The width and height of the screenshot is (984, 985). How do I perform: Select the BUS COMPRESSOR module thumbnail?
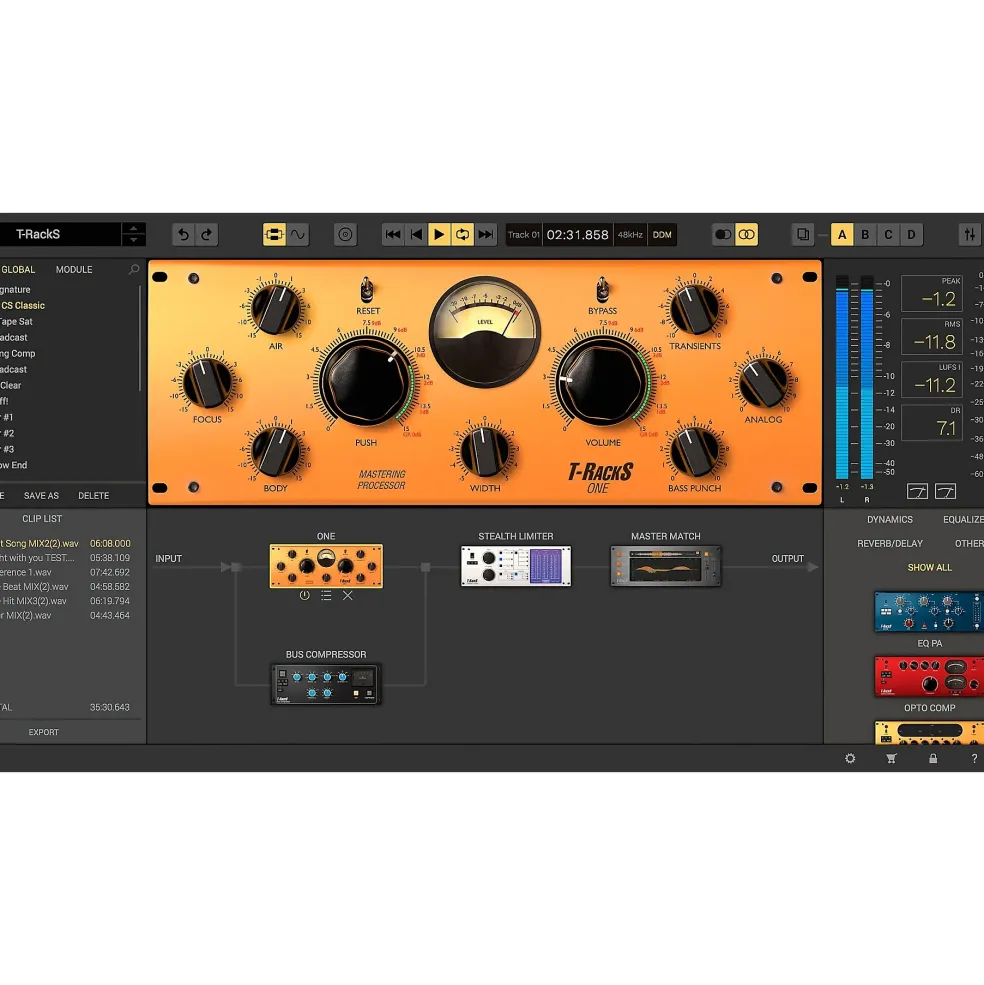point(326,684)
